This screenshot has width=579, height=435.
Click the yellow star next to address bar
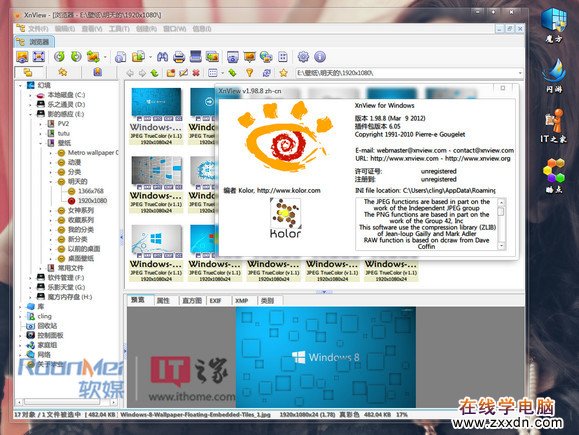(283, 73)
